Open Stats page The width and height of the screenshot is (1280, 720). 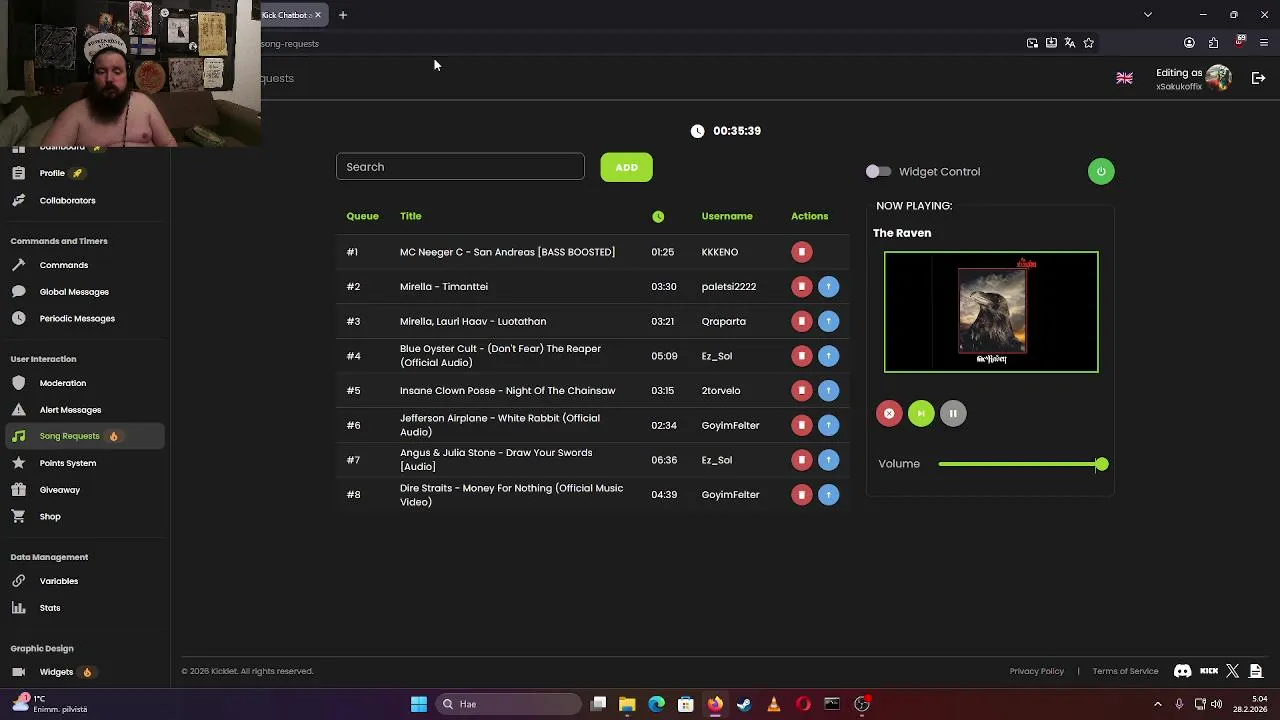click(x=50, y=608)
